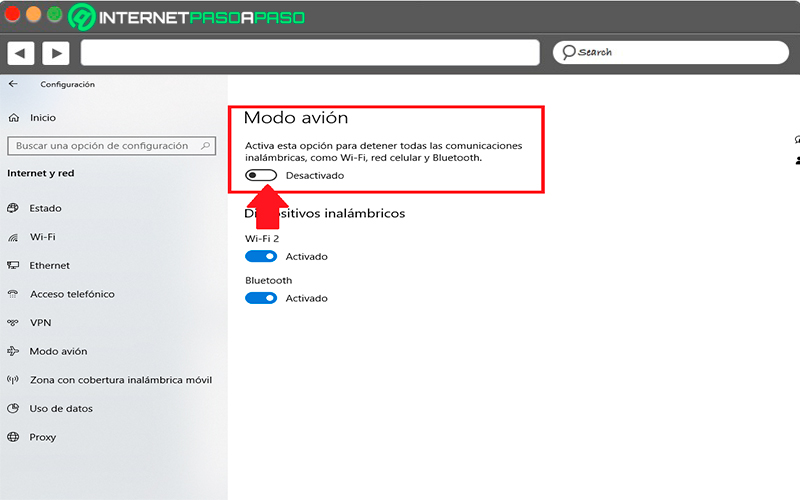Go to Wi-Fi settings in sidebar
Image resolution: width=800 pixels, height=500 pixels.
pos(43,237)
